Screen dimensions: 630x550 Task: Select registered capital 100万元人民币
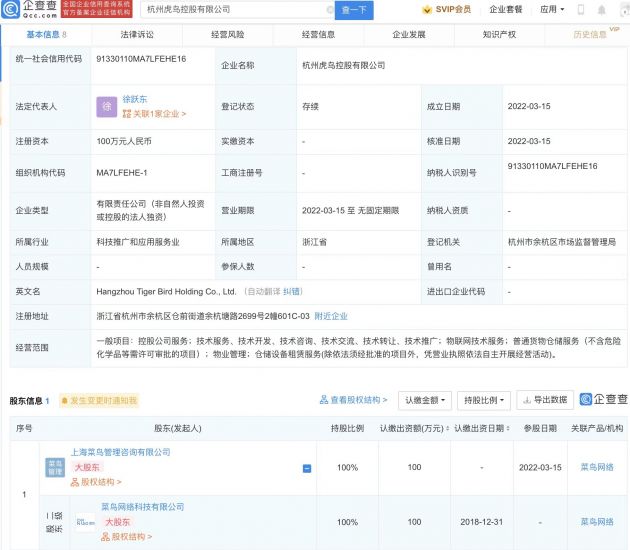124,141
